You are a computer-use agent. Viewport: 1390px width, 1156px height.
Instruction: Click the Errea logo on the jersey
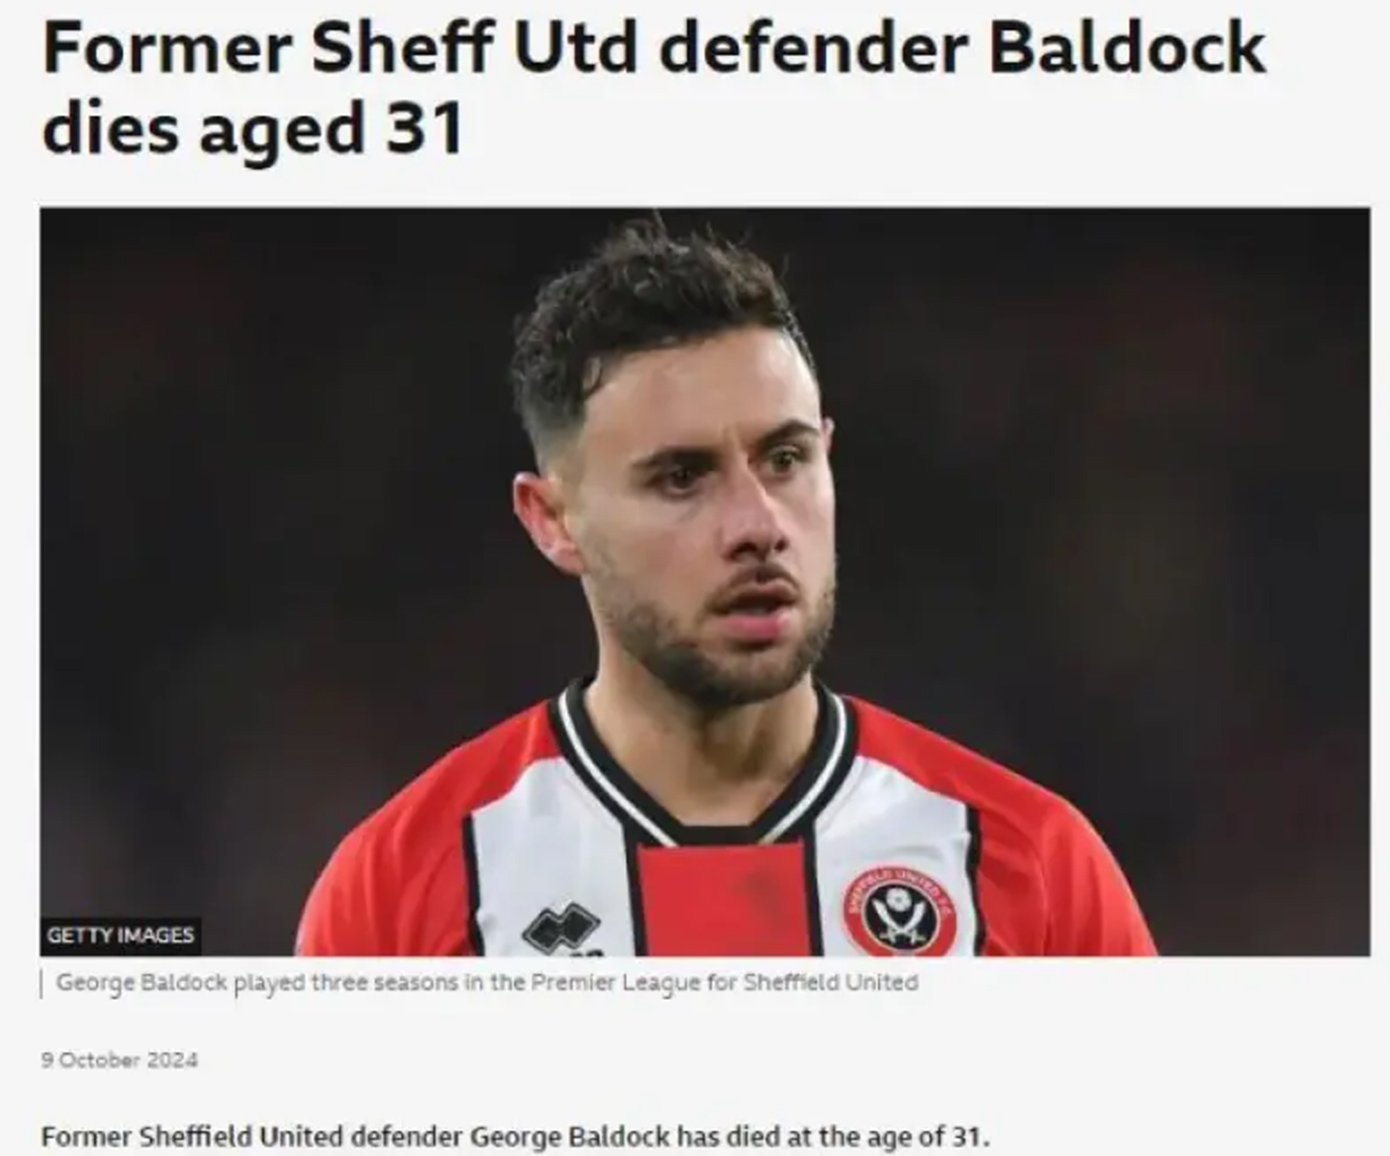point(562,930)
